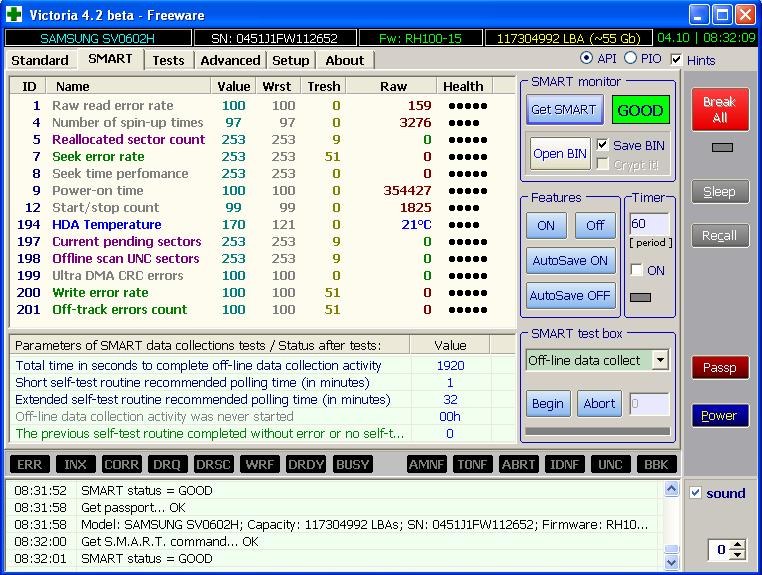The image size is (762, 575).
Task: Decrease the bottom-right spinner value
Action: [738, 554]
